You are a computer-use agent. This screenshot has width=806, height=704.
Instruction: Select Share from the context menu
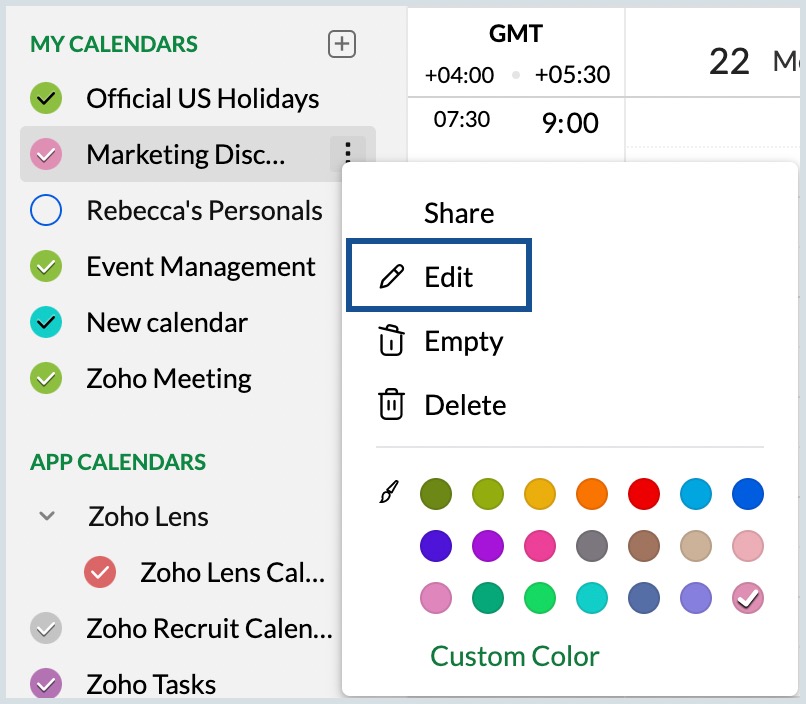click(459, 213)
